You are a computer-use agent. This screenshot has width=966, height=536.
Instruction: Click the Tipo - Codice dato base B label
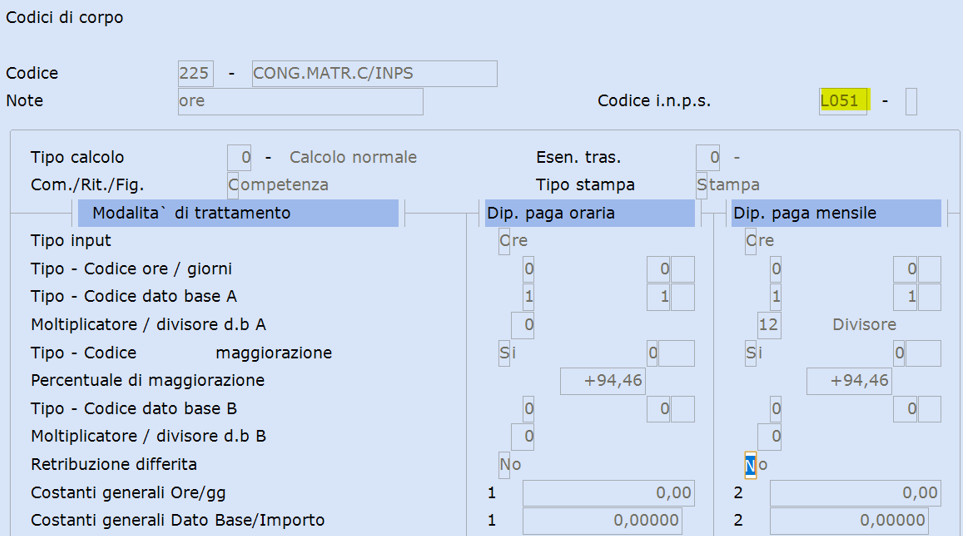(x=134, y=409)
